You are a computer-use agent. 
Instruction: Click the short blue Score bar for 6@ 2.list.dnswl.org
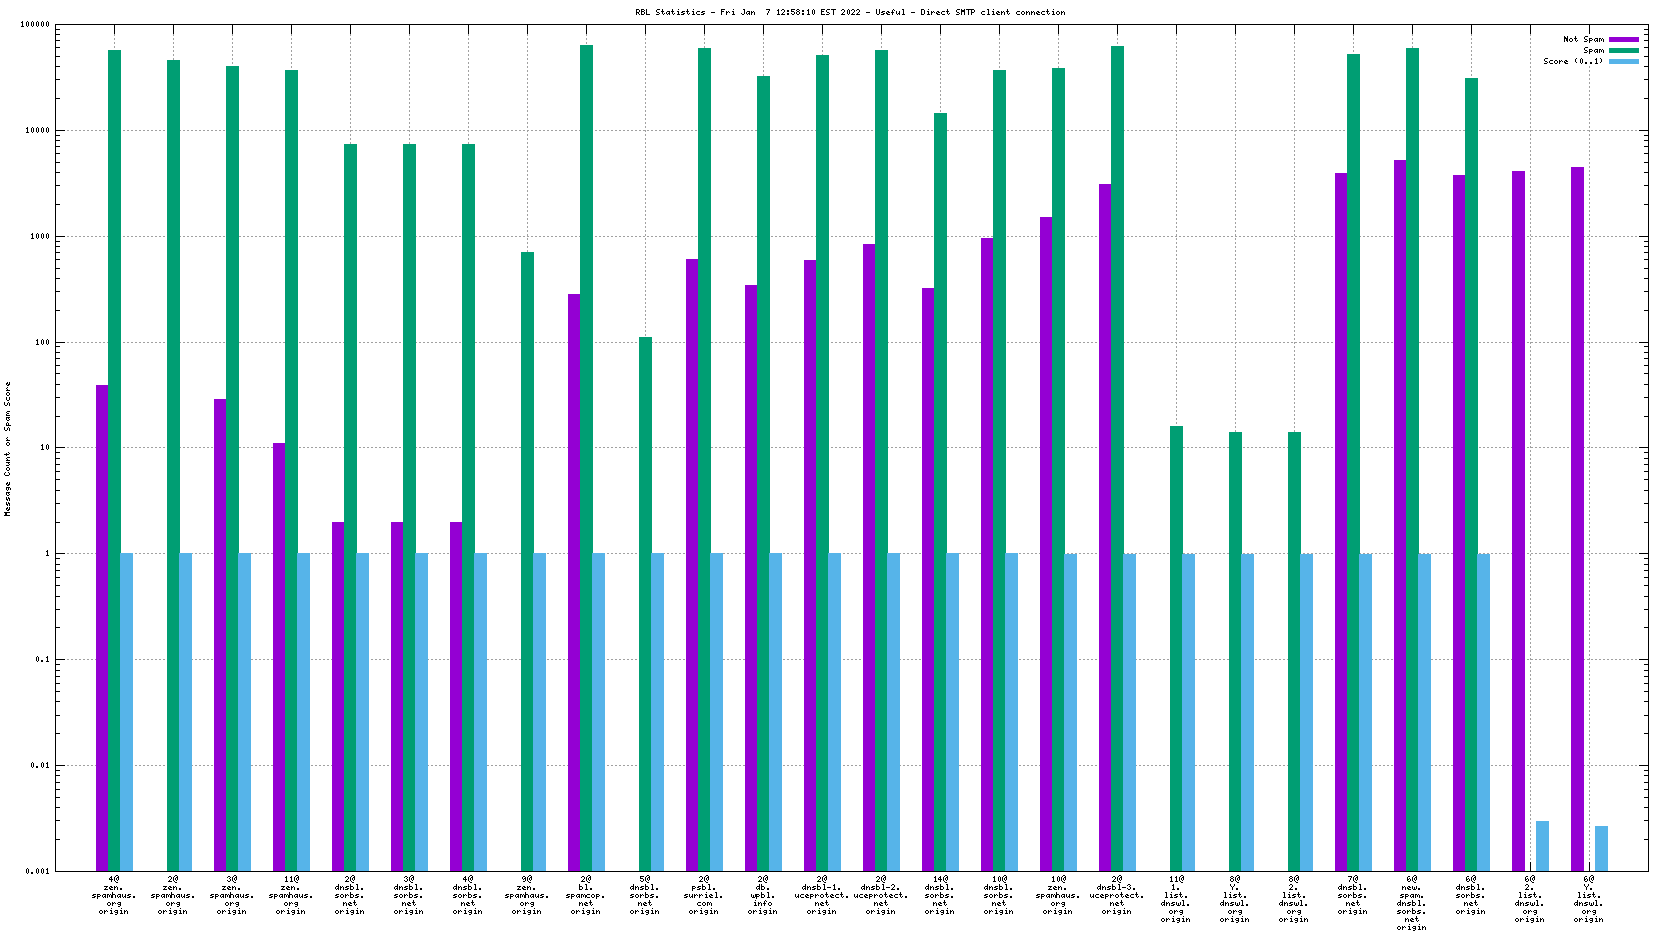1542,846
